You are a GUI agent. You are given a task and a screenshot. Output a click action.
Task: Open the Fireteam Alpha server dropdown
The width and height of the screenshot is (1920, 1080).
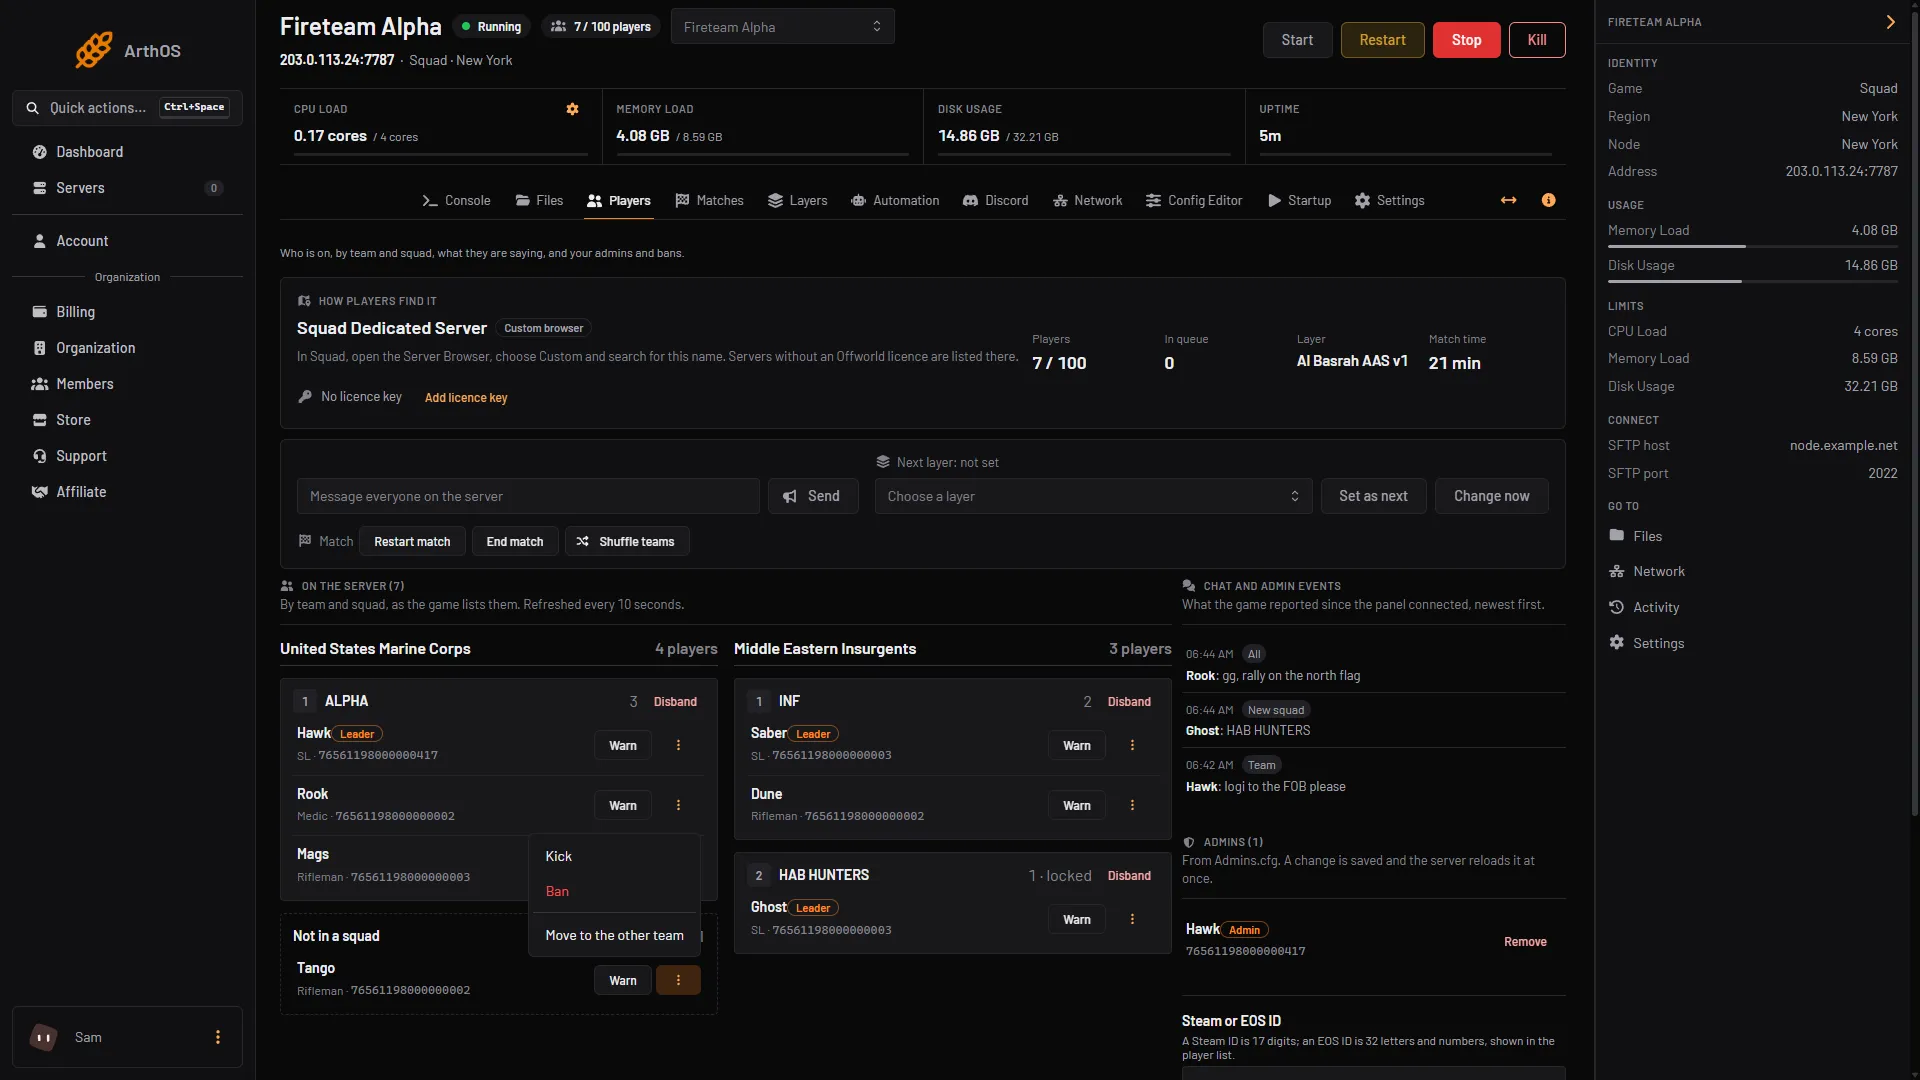tap(782, 27)
